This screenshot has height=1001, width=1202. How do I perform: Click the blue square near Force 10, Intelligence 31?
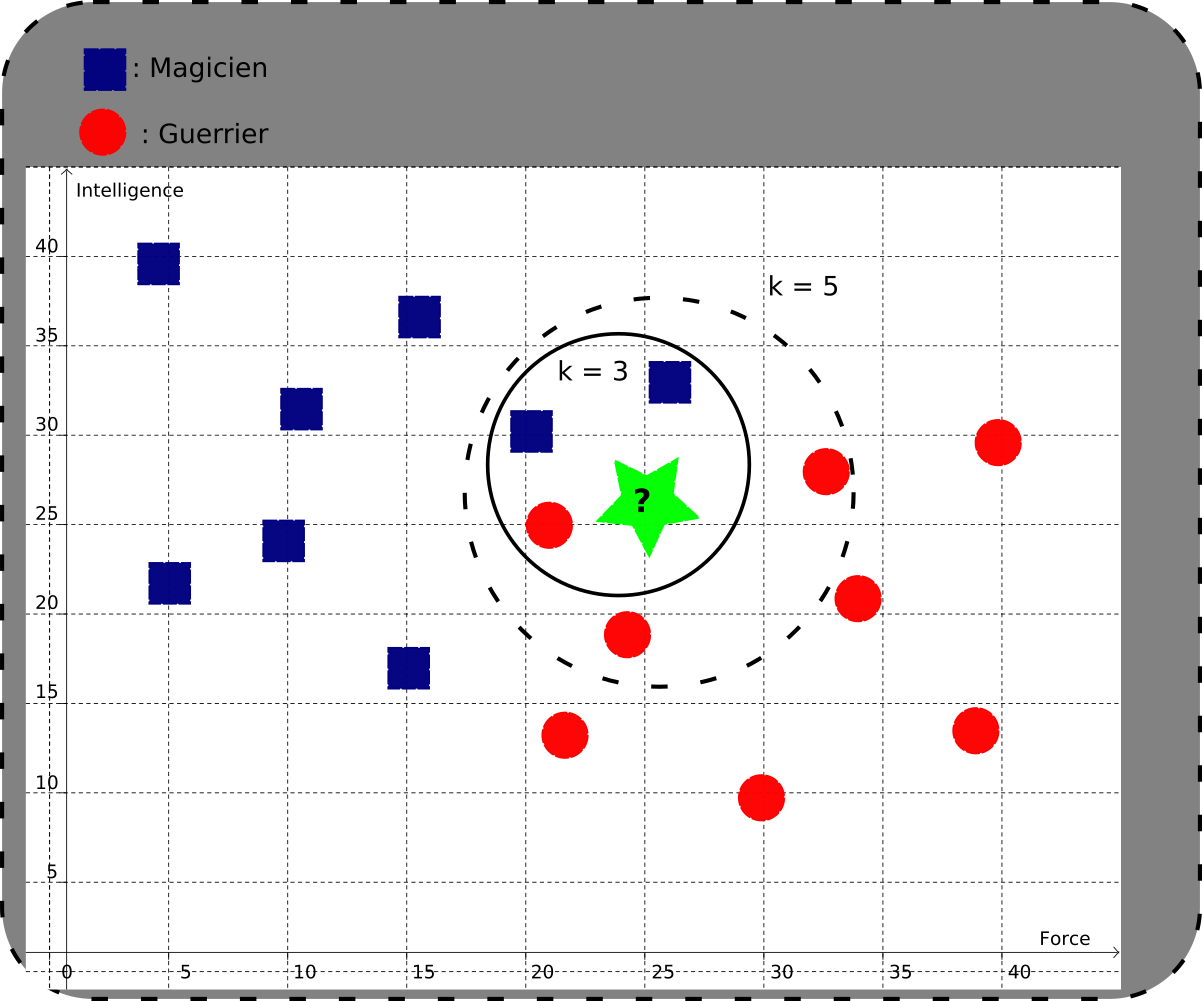tap(301, 409)
